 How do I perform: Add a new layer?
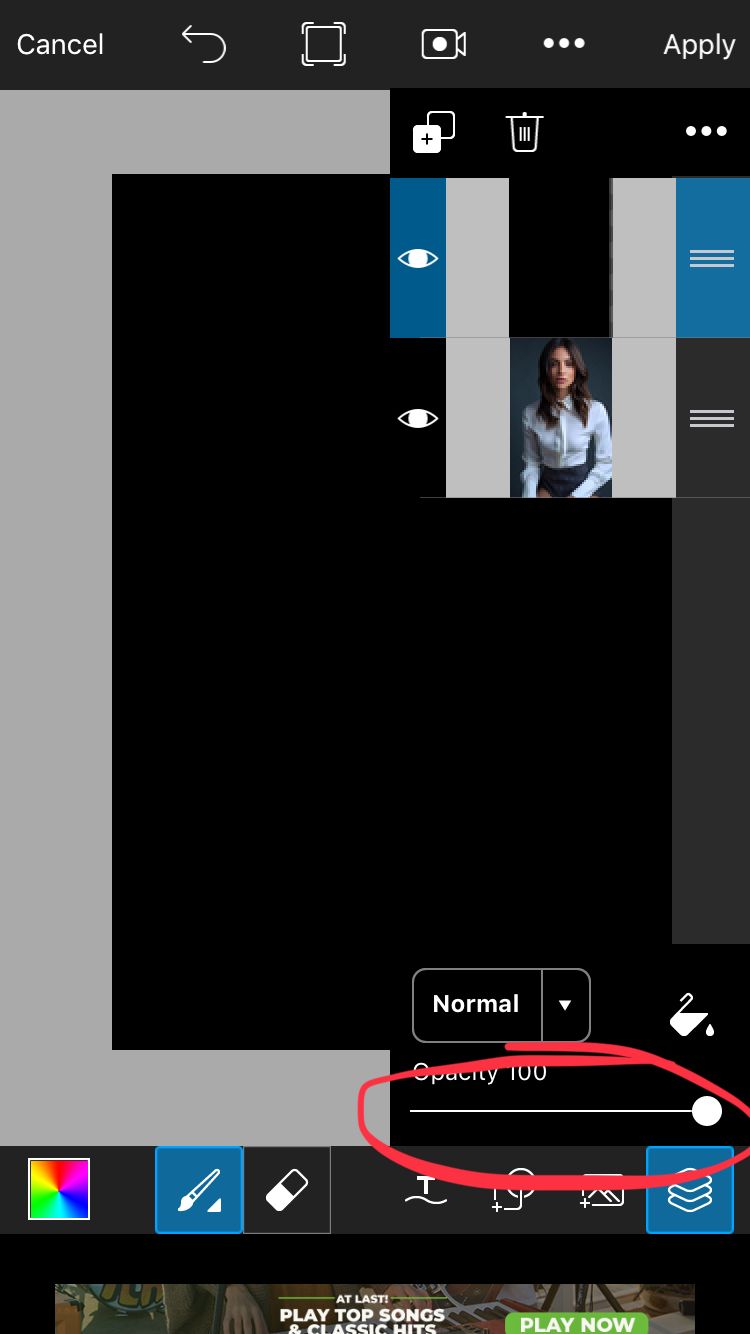tap(433, 132)
